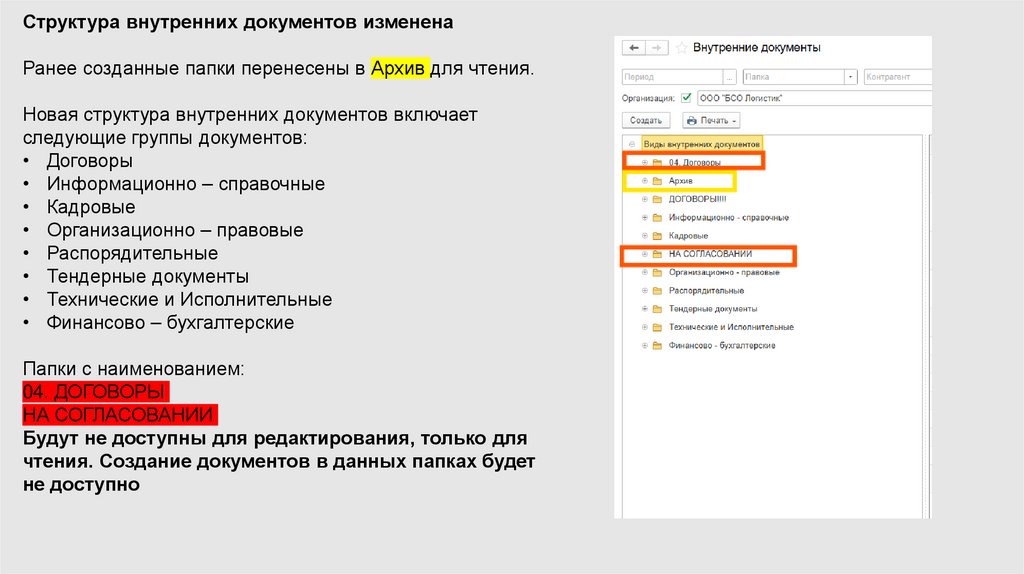Expand the Технические и Исполнительные node

tap(645, 327)
